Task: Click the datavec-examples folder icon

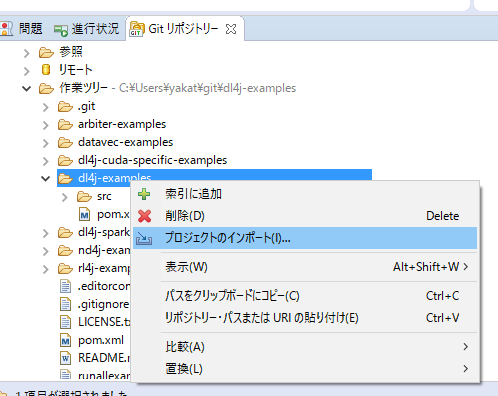Action: point(65,143)
